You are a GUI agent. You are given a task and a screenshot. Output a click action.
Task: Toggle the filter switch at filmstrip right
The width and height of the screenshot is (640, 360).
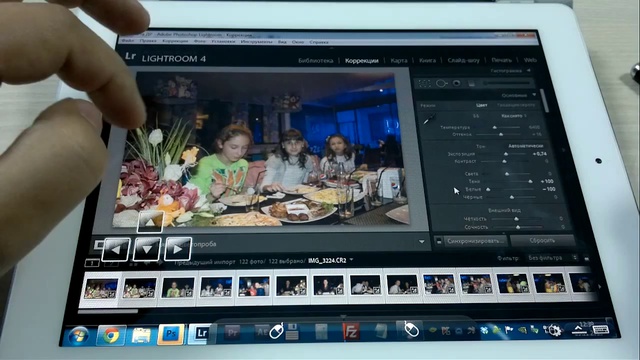[587, 258]
